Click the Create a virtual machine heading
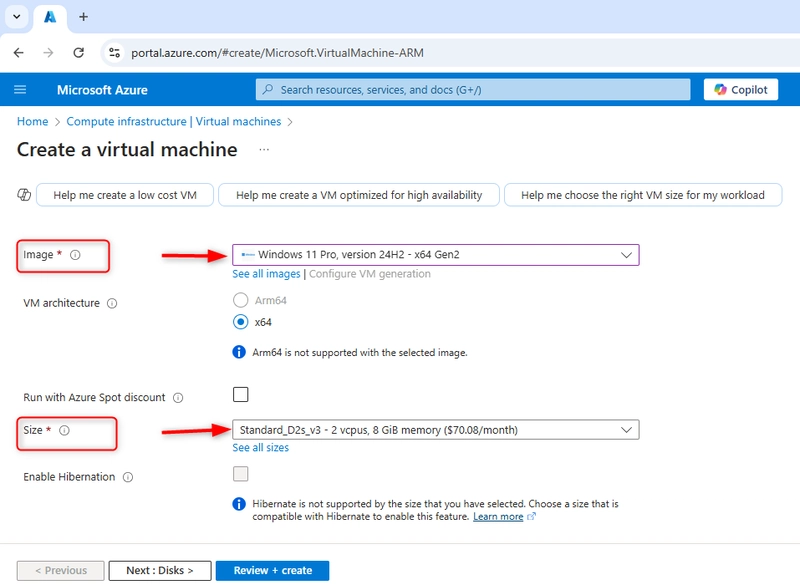The image size is (800, 585). click(127, 149)
